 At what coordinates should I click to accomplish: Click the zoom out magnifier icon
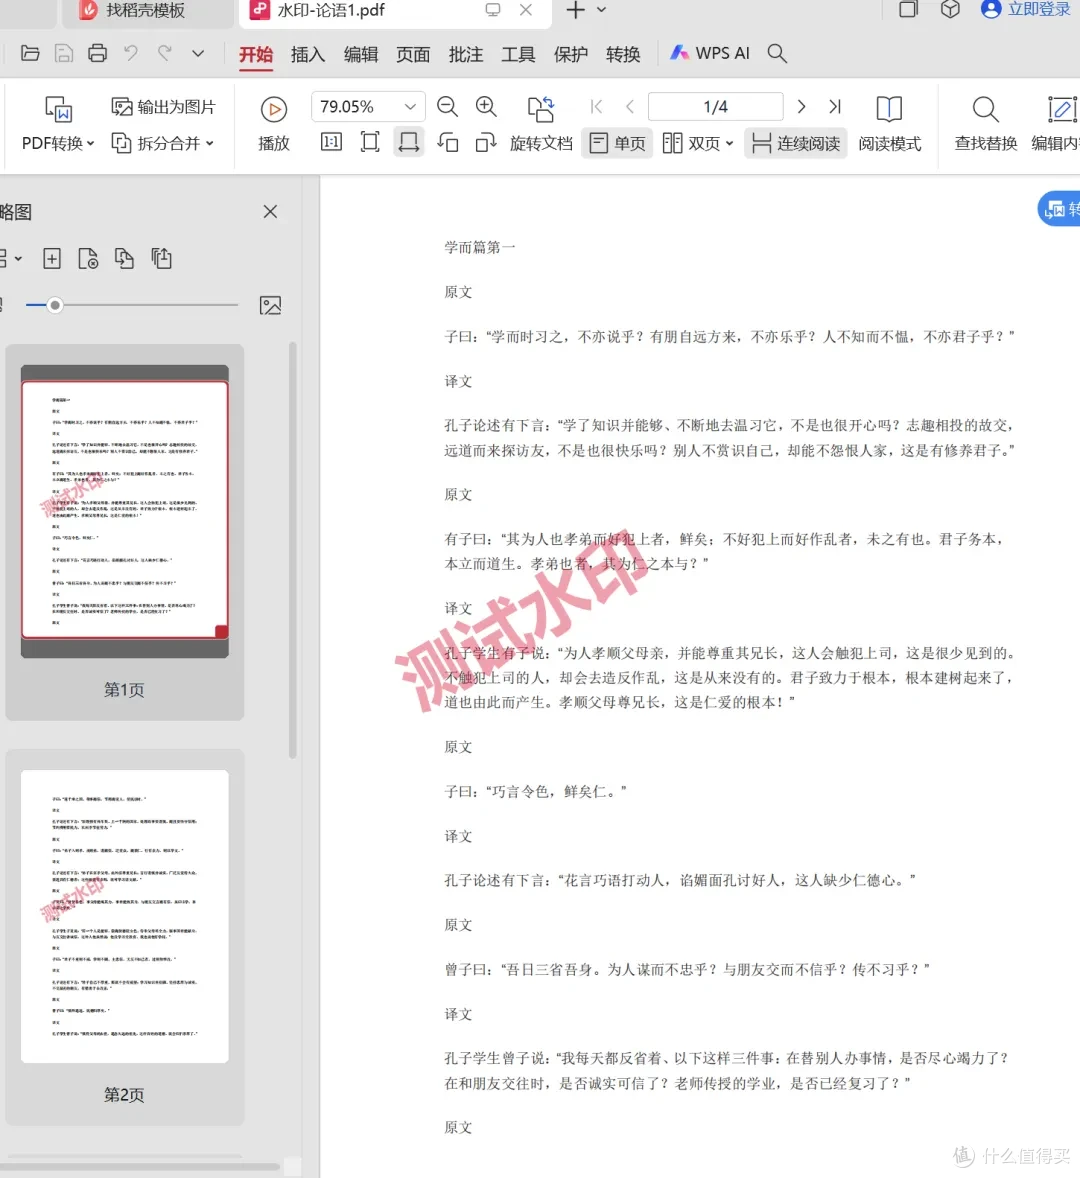pyautogui.click(x=448, y=107)
